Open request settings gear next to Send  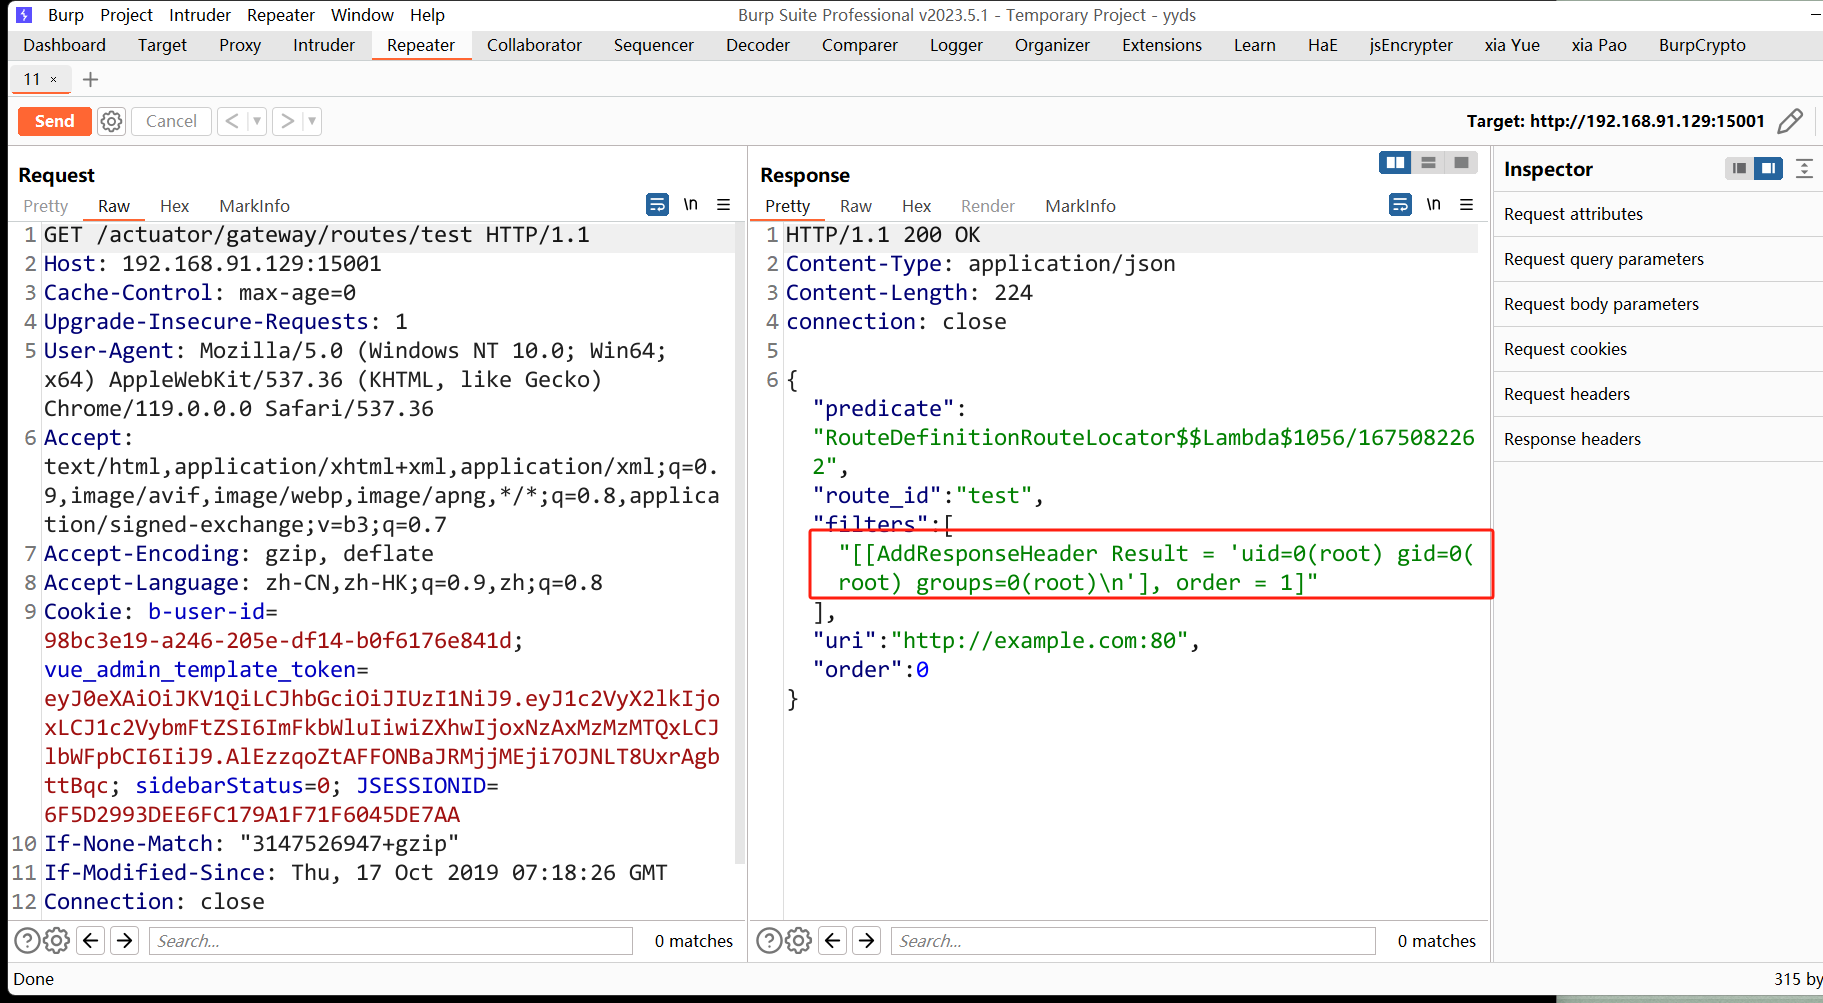111,121
